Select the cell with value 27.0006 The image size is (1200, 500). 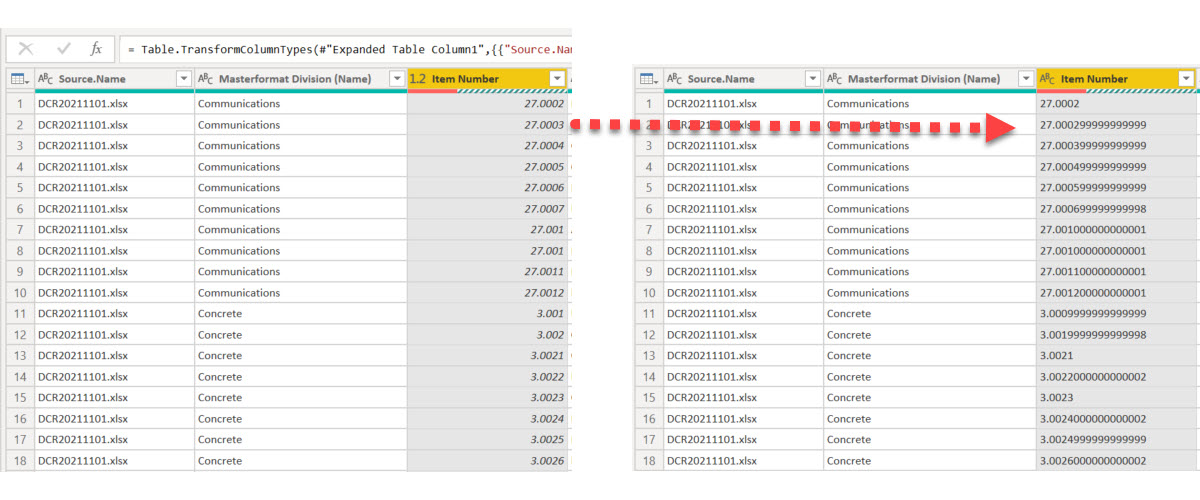[488, 188]
